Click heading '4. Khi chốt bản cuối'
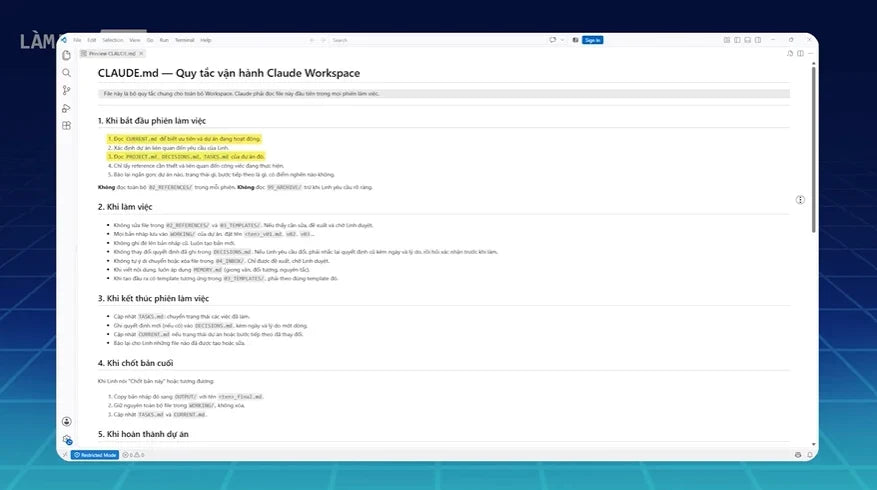 coord(135,362)
